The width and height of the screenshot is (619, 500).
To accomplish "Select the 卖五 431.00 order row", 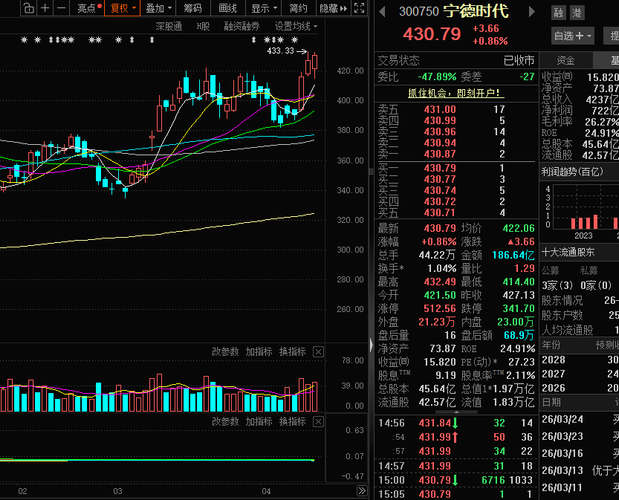I will (456, 109).
